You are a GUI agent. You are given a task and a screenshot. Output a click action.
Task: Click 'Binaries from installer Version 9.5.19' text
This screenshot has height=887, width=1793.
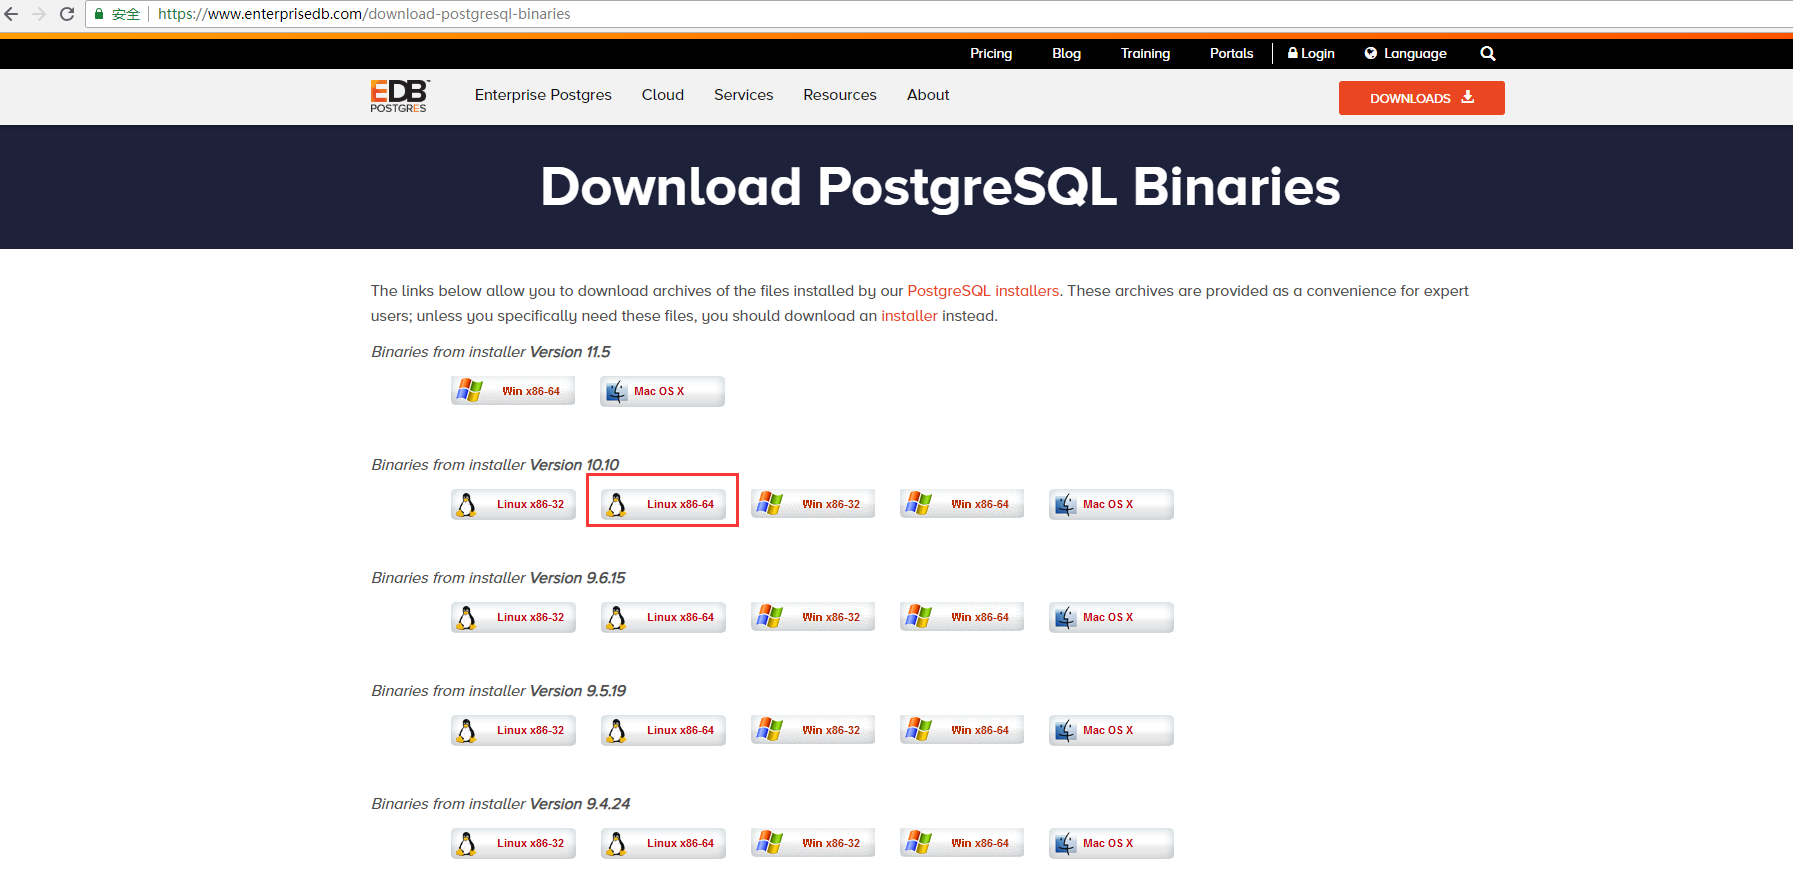coord(498,691)
